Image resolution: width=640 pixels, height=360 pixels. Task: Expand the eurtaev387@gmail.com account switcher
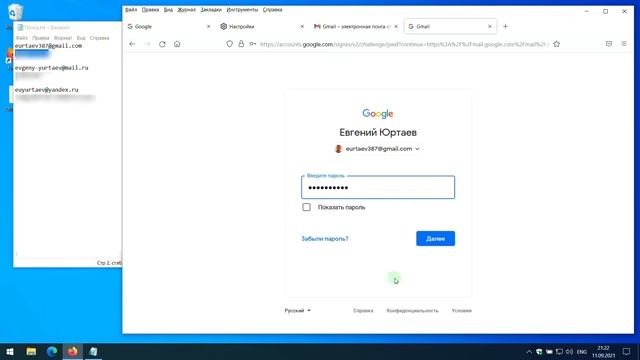tap(378, 149)
